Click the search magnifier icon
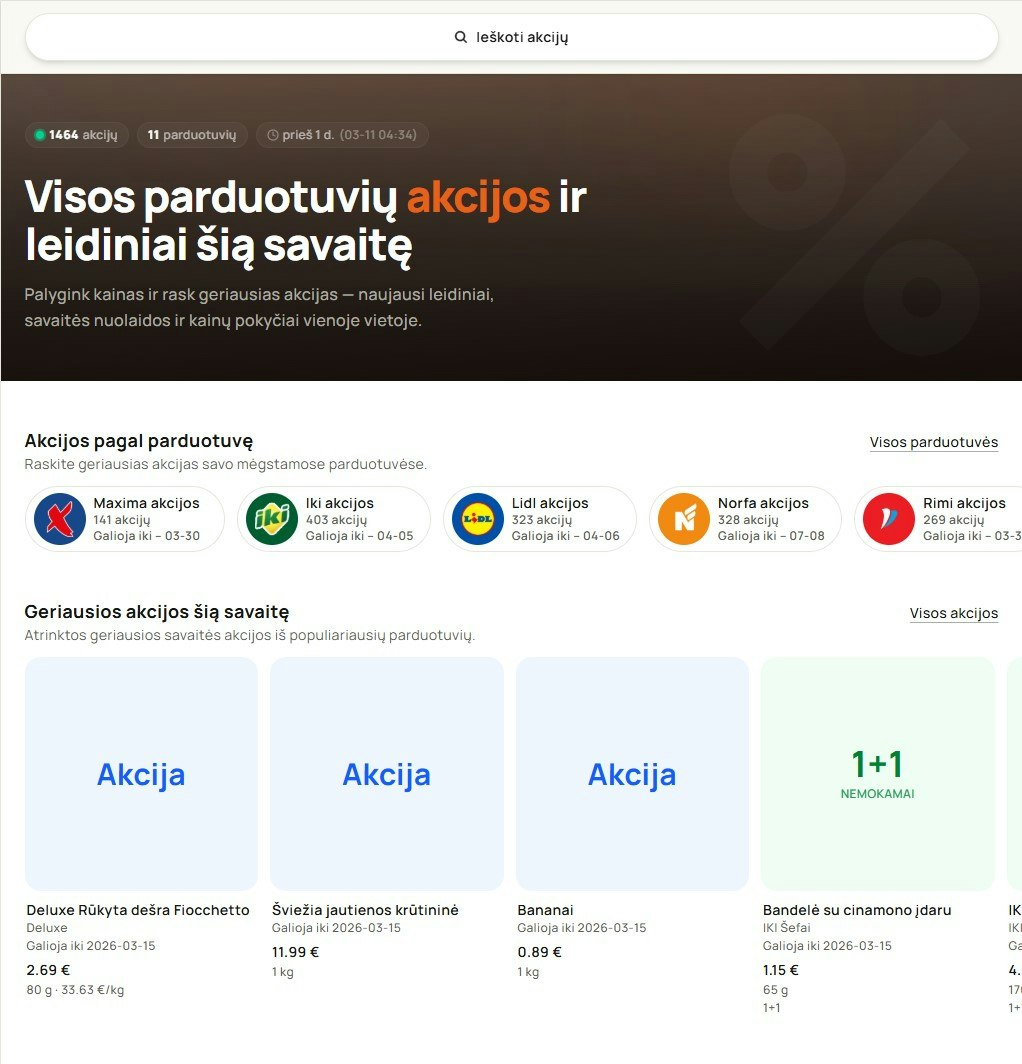This screenshot has height=1064, width=1022. [461, 37]
